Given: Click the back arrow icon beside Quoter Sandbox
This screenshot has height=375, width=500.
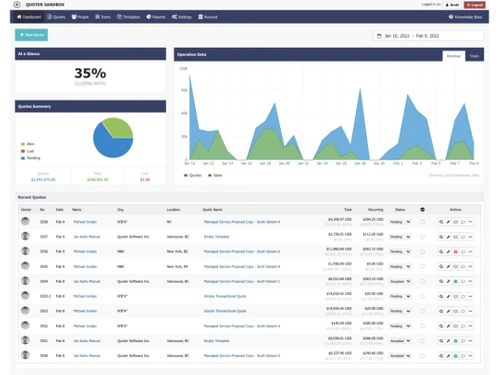Looking at the screenshot, I should pyautogui.click(x=17, y=5).
